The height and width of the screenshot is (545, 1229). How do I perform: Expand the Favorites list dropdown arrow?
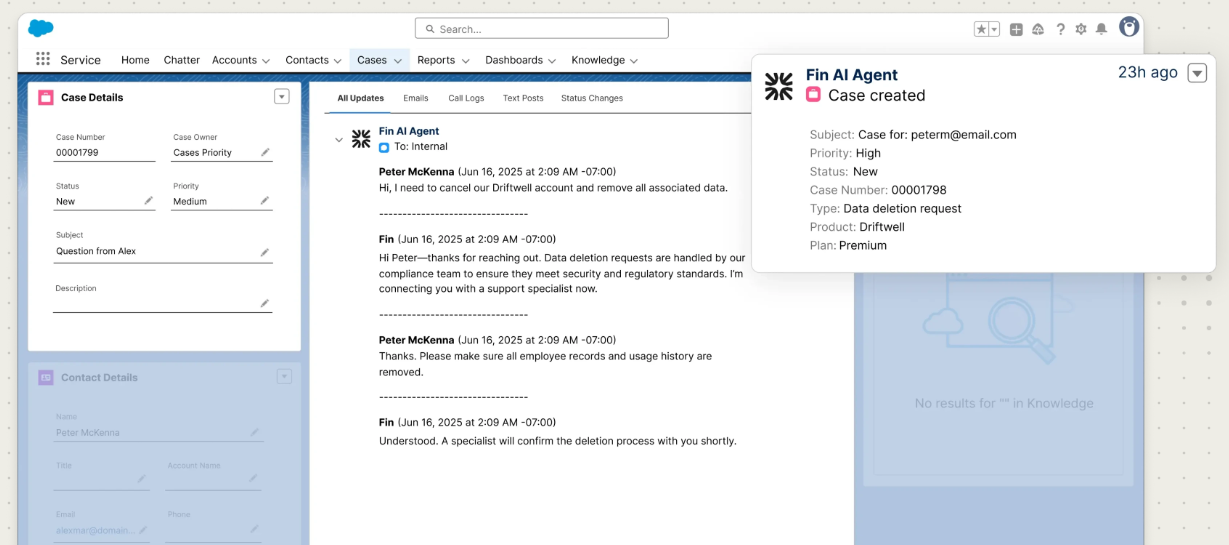994,29
